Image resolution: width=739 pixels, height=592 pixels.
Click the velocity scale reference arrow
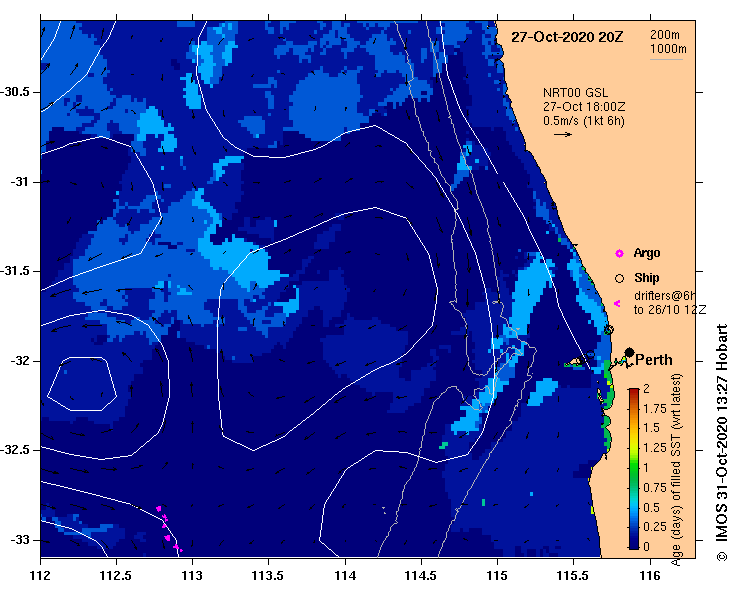coord(563,134)
